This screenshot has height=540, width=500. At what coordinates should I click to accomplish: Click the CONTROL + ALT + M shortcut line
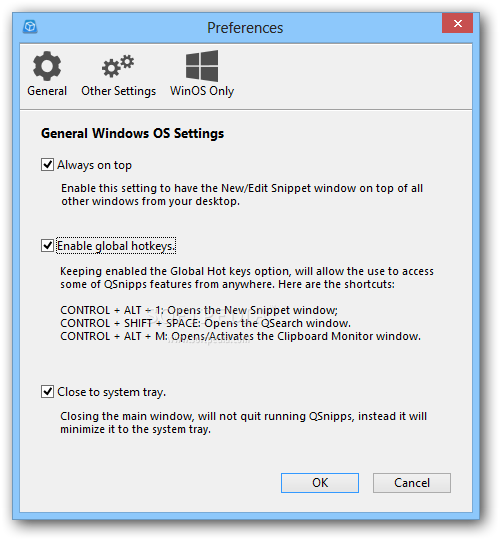[x=240, y=336]
